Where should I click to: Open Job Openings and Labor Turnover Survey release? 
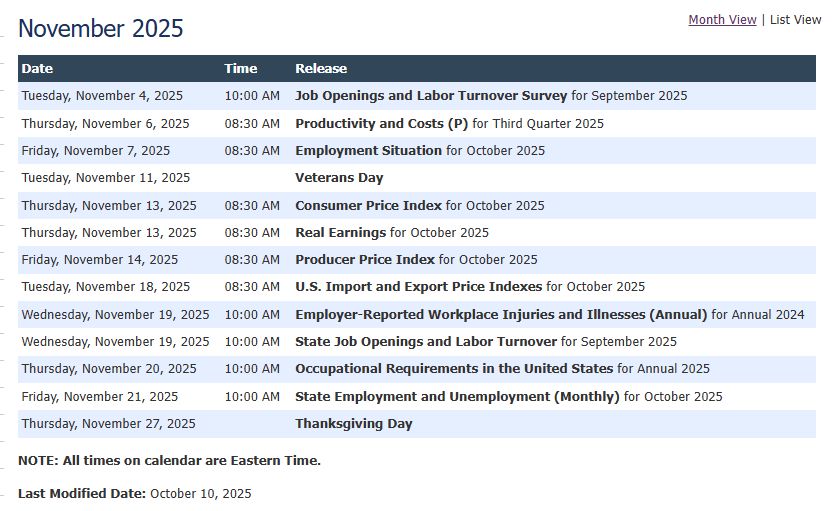pos(431,96)
